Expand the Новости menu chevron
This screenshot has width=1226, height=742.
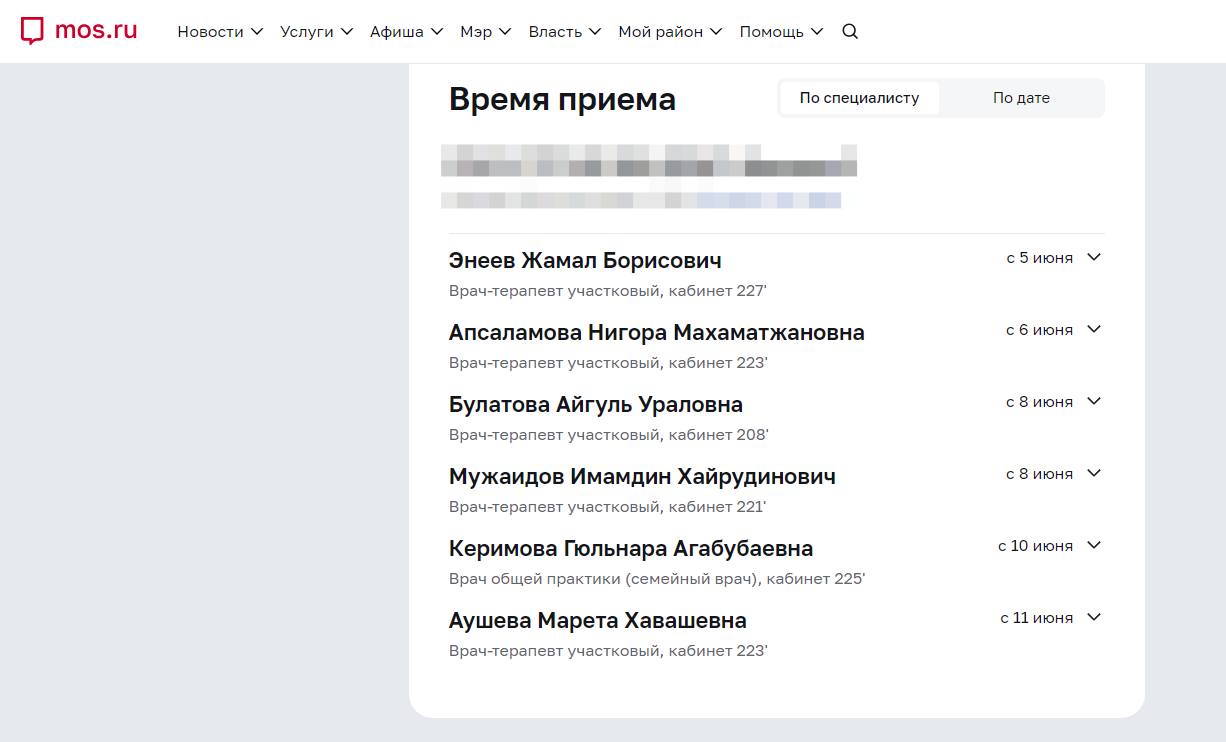pos(260,31)
